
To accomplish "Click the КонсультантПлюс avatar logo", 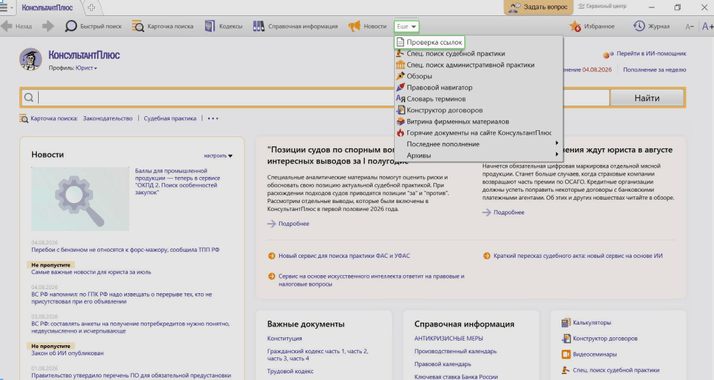I will (31, 59).
